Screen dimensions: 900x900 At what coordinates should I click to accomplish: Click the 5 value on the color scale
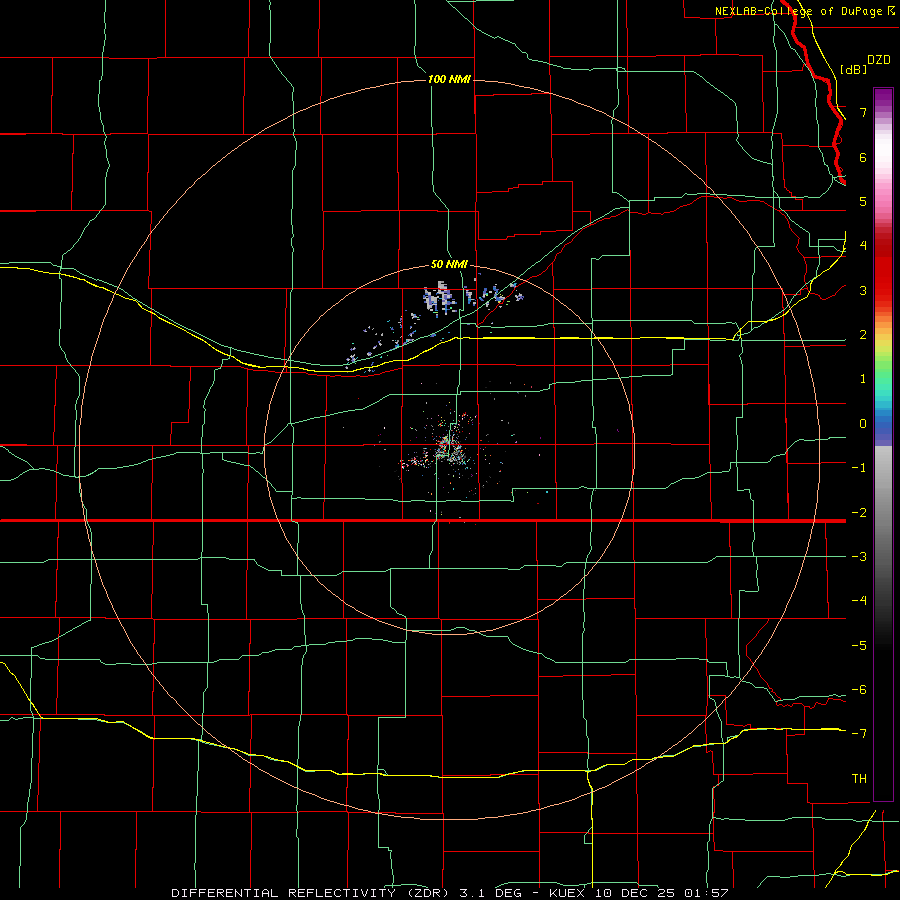[x=863, y=201]
